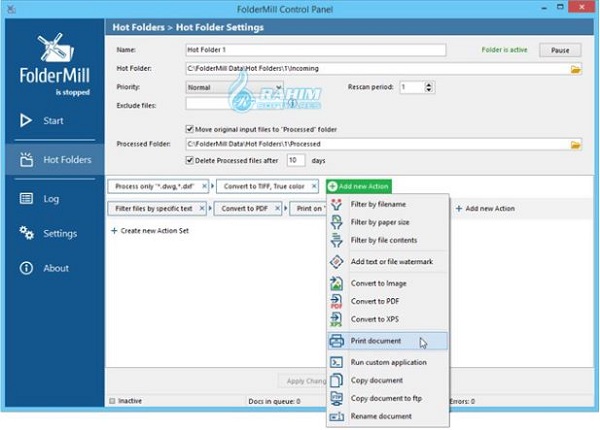Pause the active hot folder
Viewport: 600px width, 430px height.
click(x=560, y=50)
